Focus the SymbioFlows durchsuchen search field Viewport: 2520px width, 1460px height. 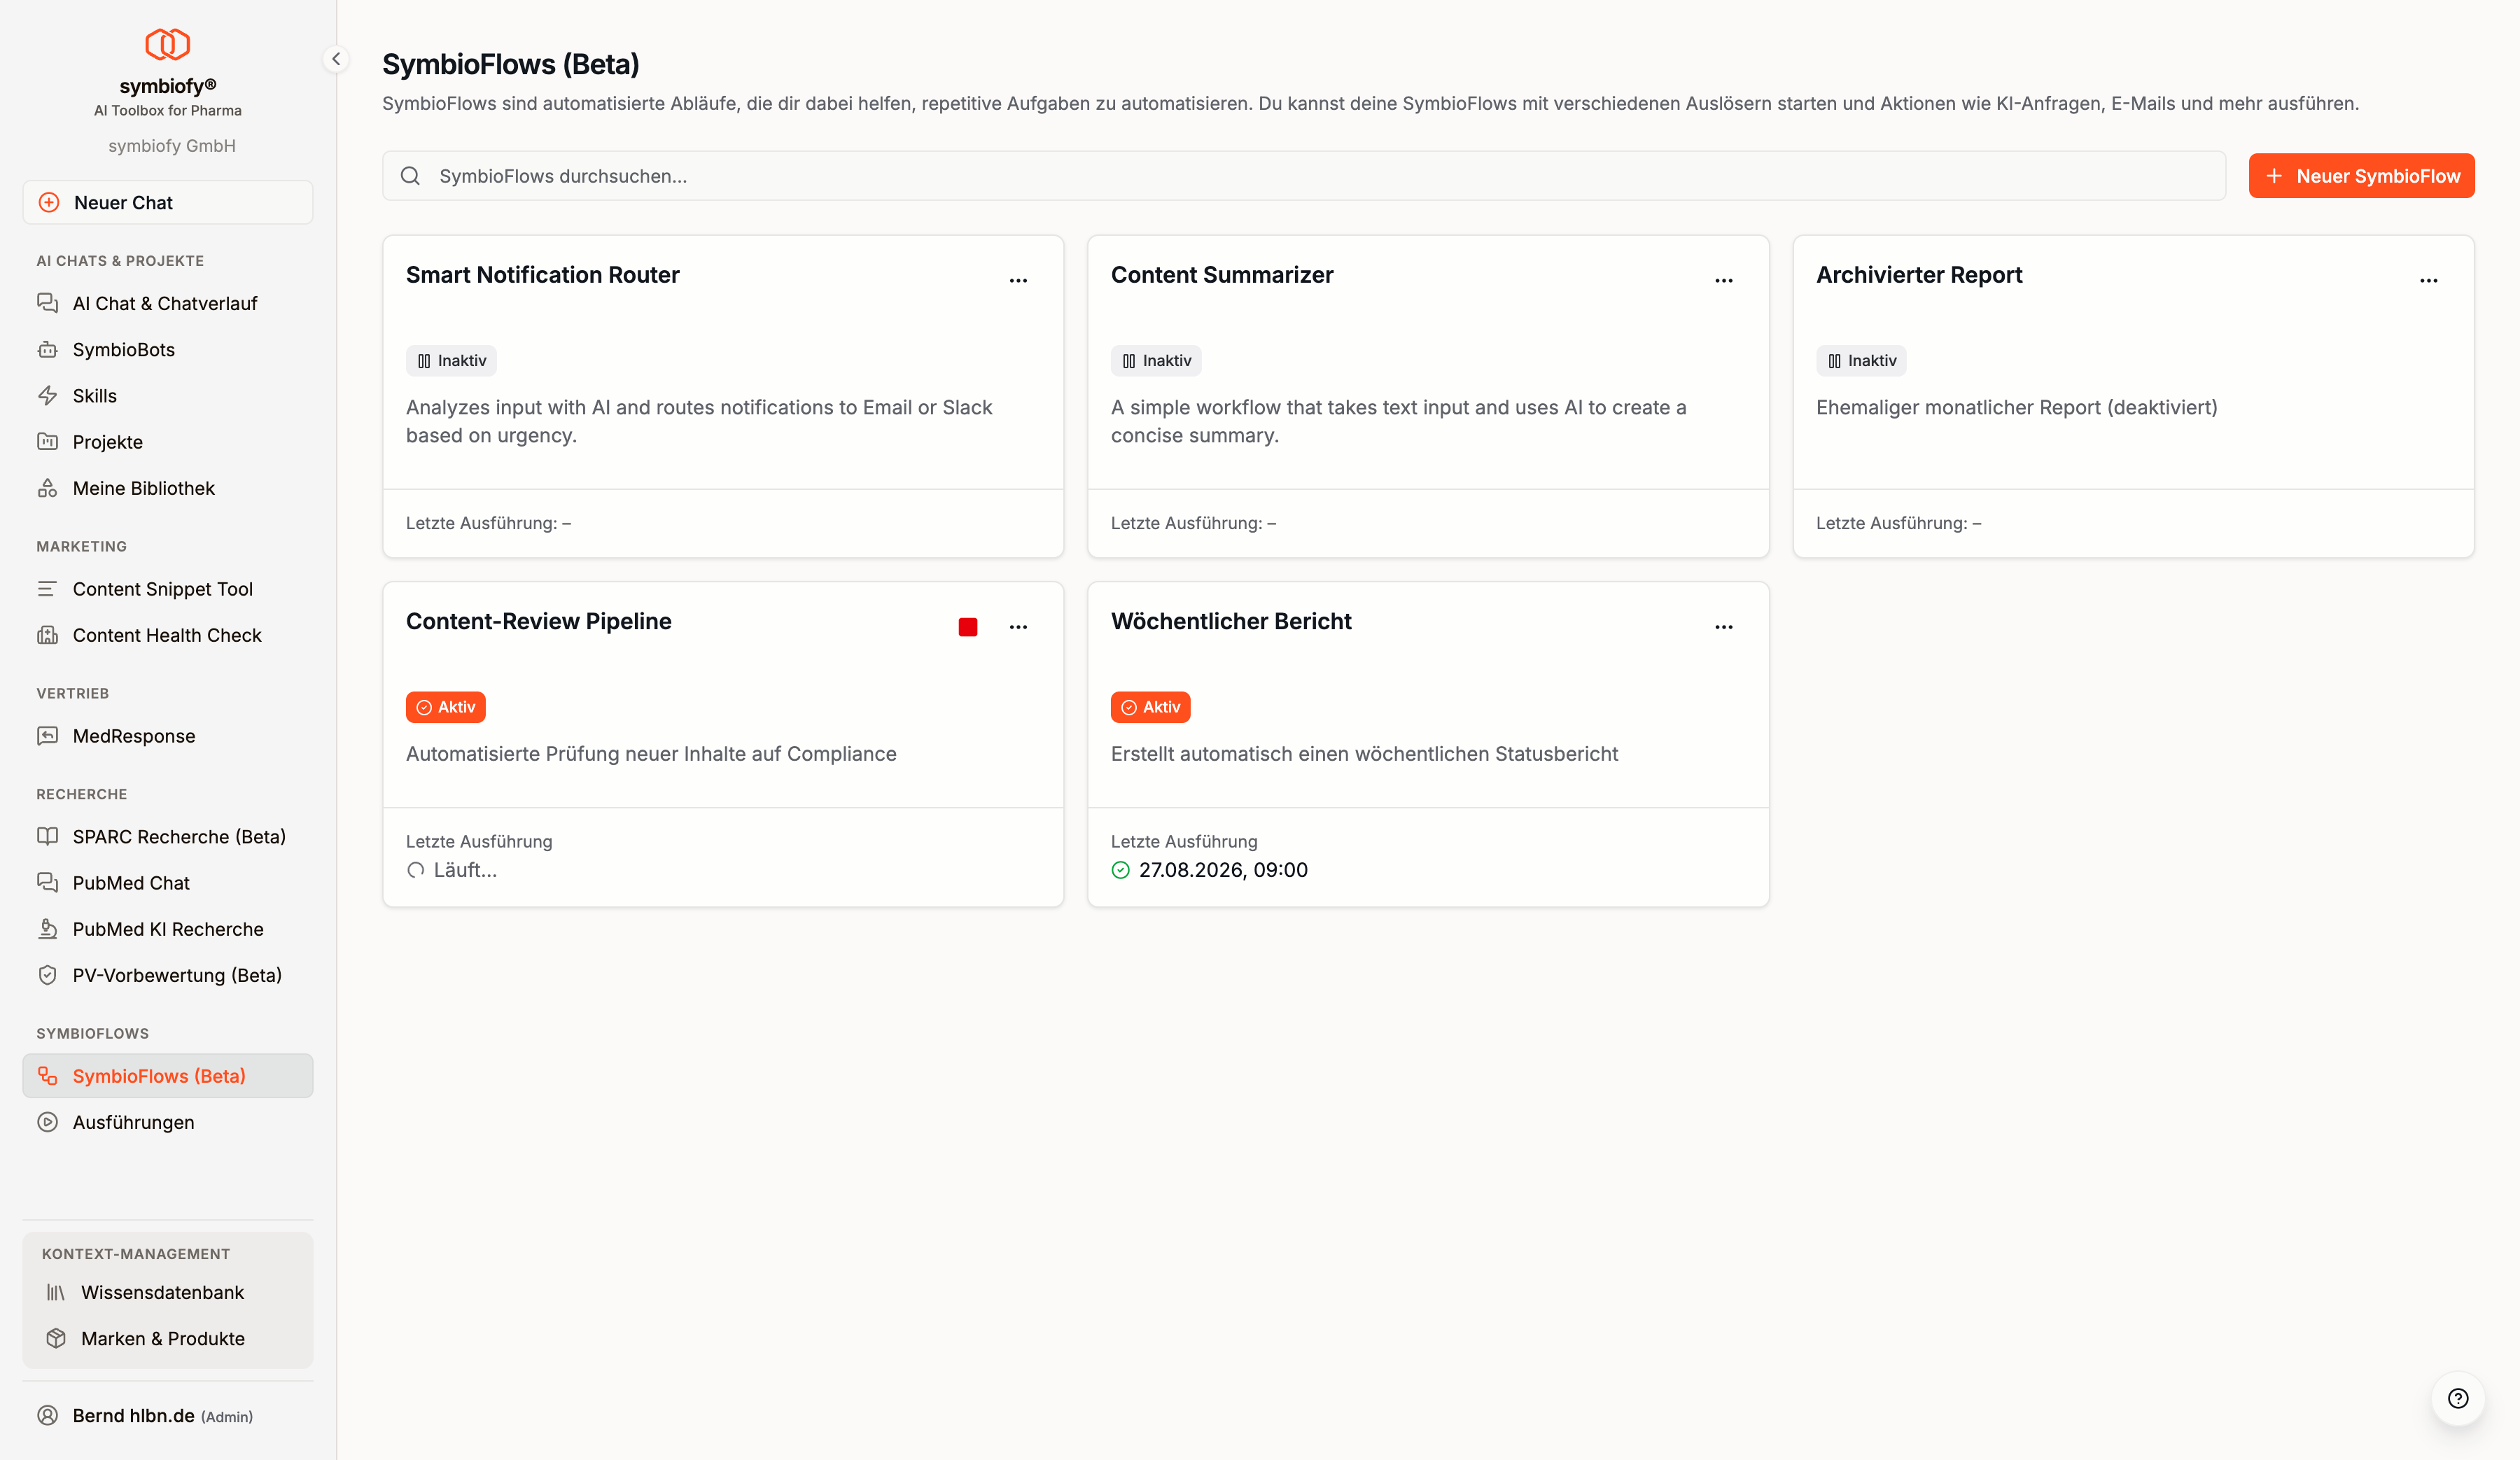pyautogui.click(x=1304, y=176)
